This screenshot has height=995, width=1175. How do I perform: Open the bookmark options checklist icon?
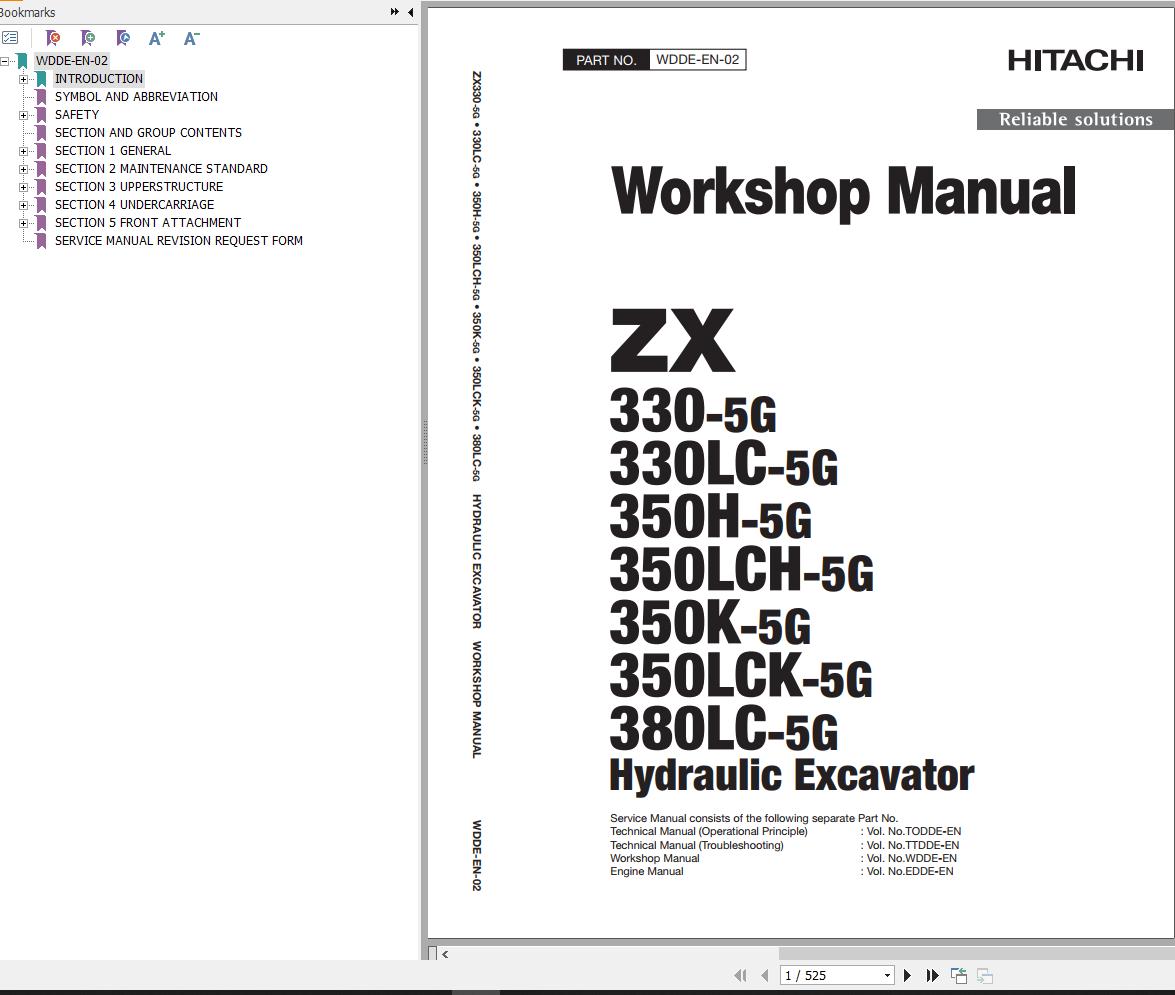(10, 37)
